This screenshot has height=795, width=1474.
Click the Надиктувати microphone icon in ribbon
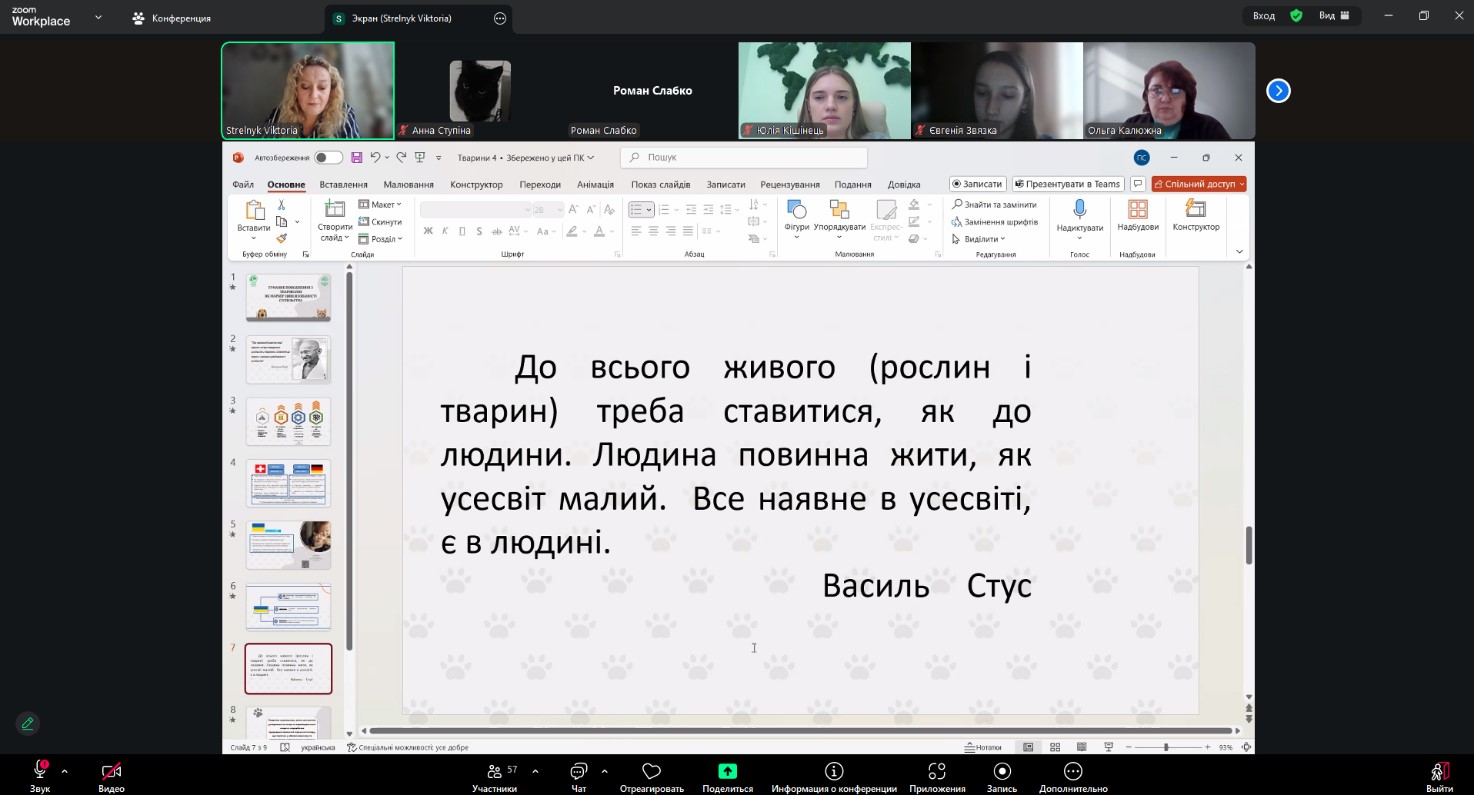(1079, 209)
